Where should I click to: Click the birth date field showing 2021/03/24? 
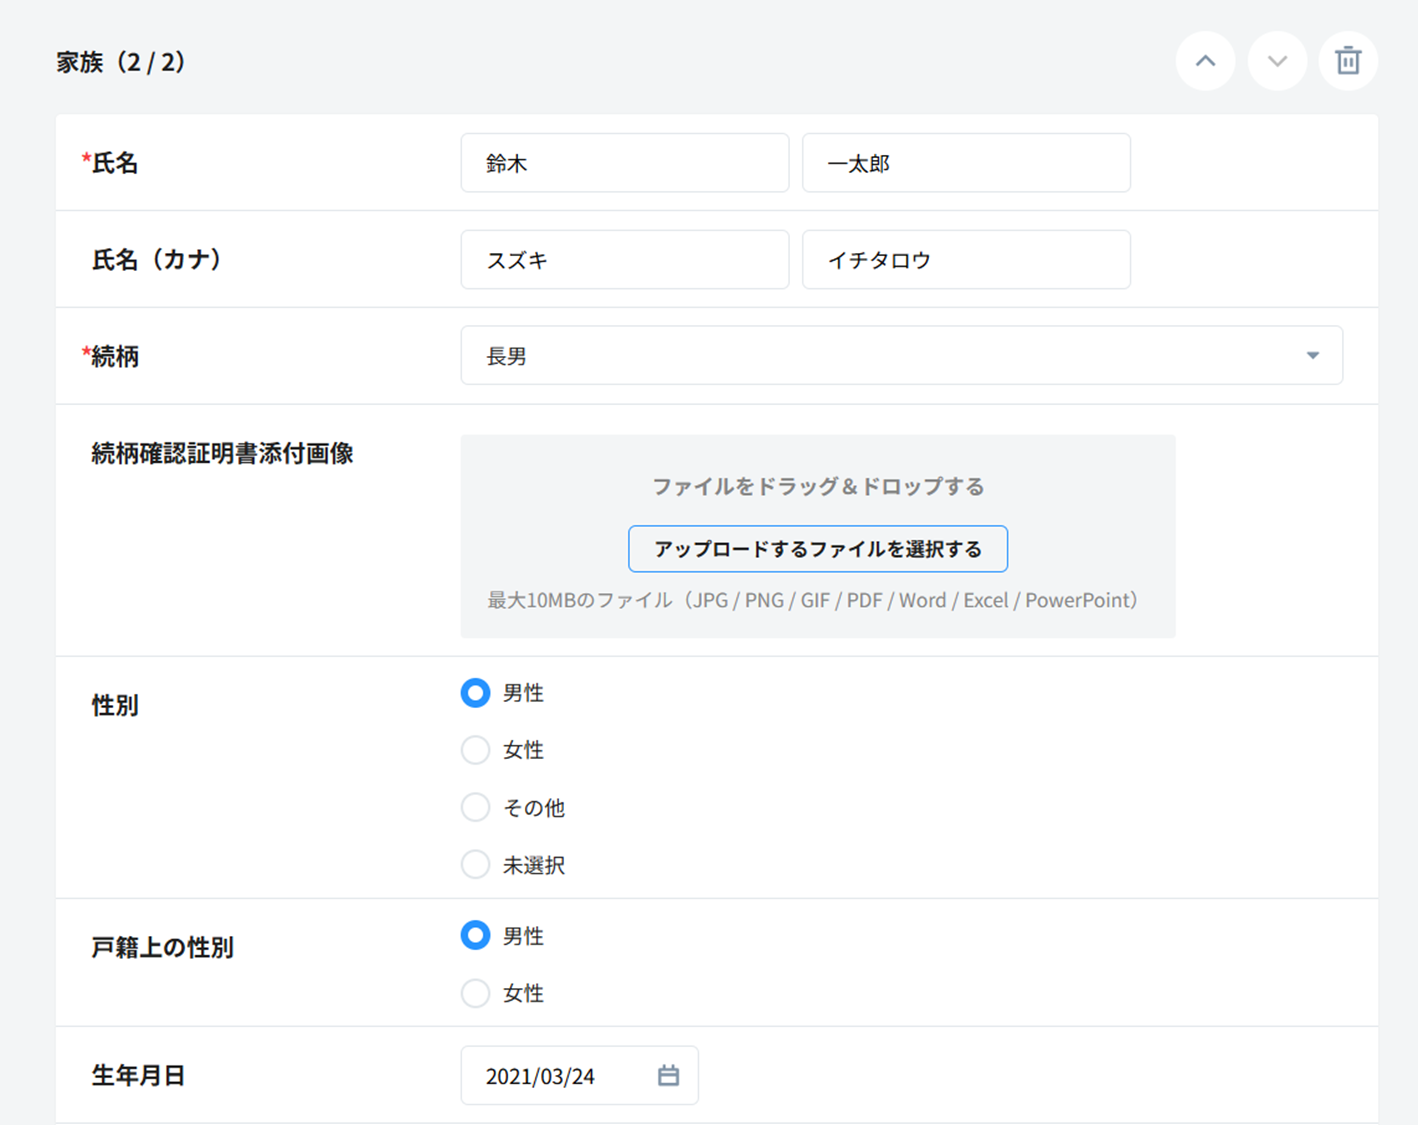pos(555,1076)
